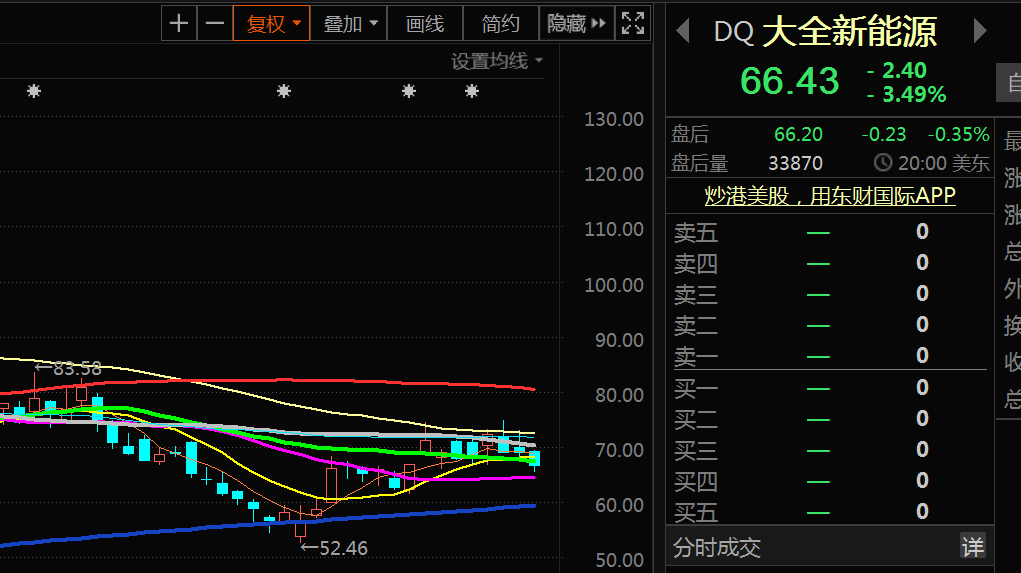Viewport: 1021px width, 573px height.
Task: Toggle fullscreen chart icon
Action: click(633, 24)
